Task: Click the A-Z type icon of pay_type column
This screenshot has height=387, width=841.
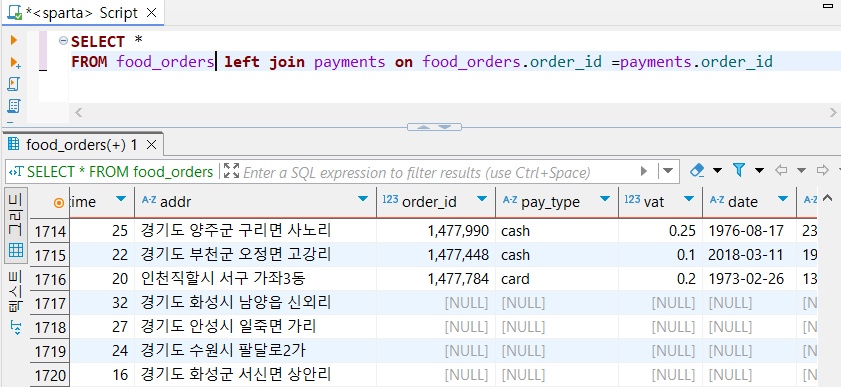Action: click(x=510, y=199)
